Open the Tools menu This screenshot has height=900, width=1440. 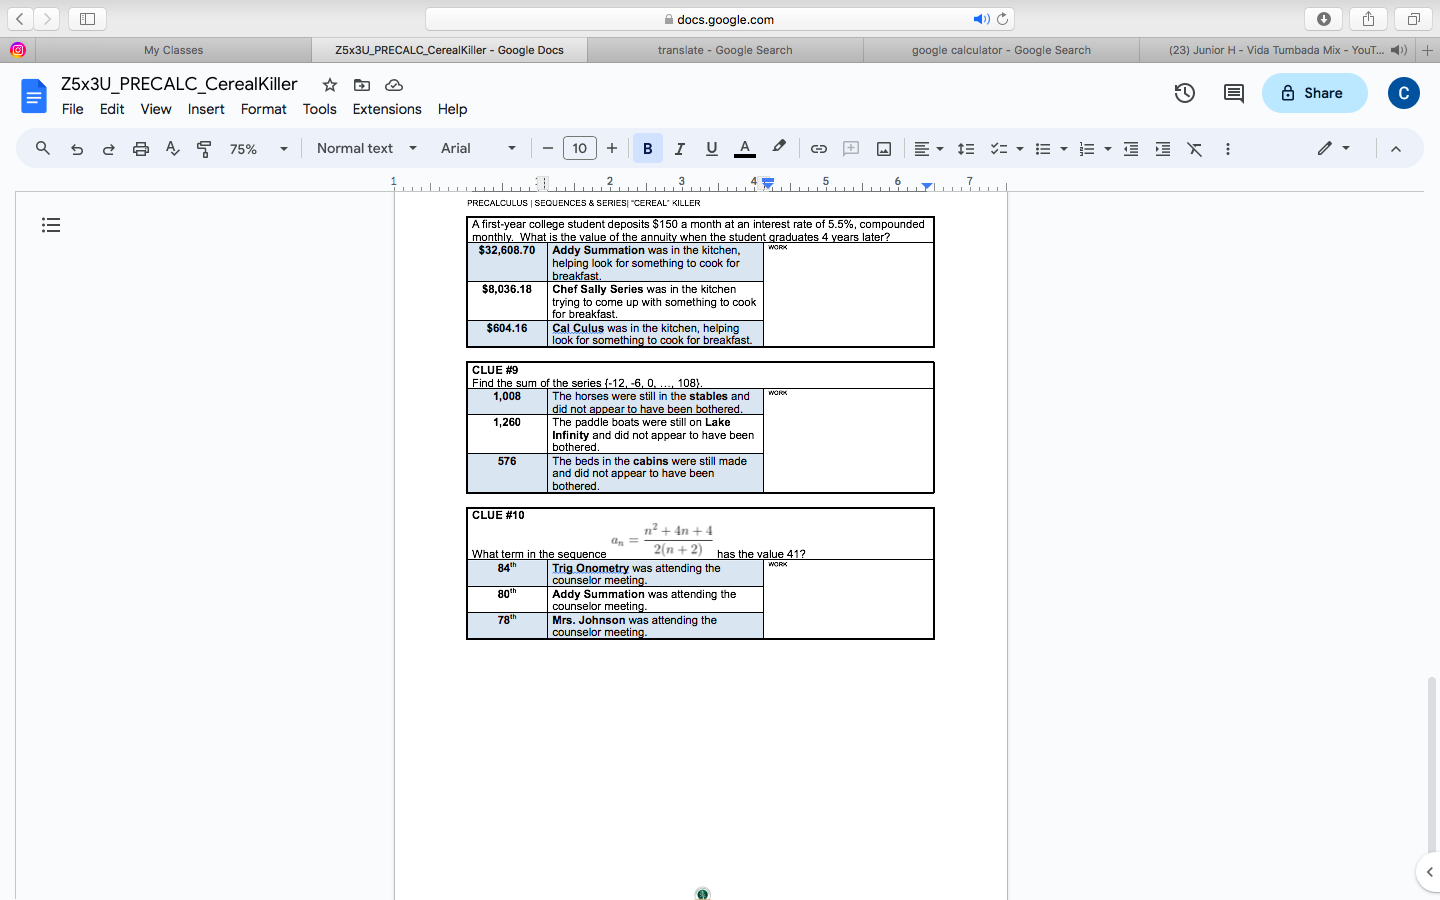(320, 109)
